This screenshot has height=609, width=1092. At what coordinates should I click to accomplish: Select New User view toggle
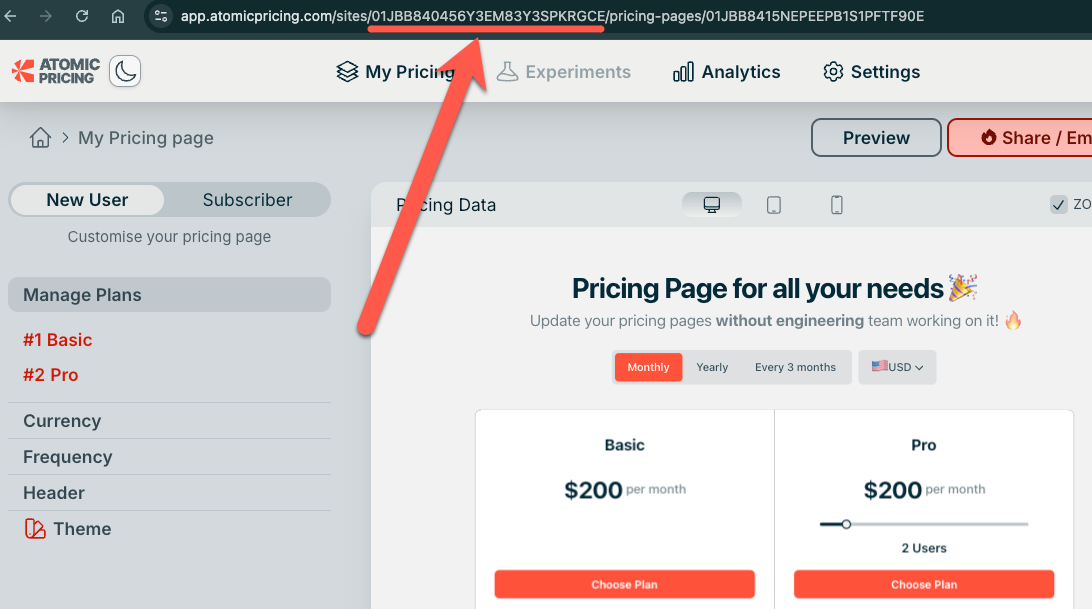click(87, 200)
